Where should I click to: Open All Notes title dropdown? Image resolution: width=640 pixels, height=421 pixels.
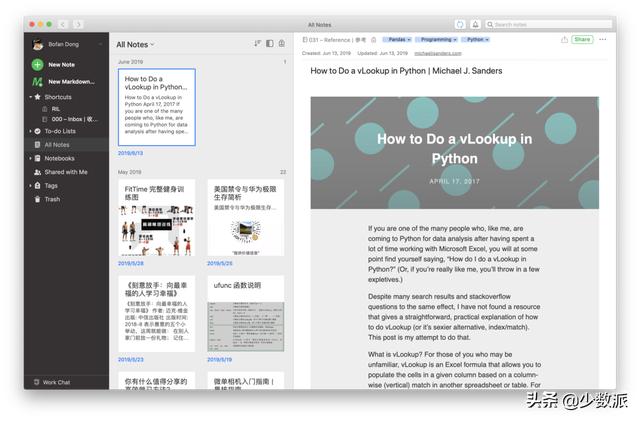tap(135, 45)
